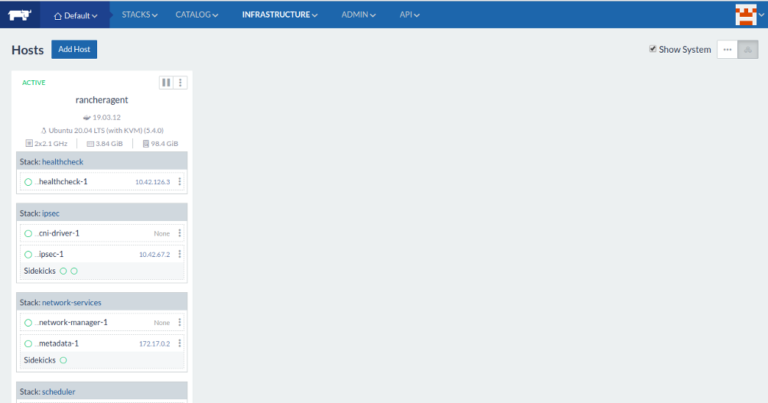Image resolution: width=768 pixels, height=403 pixels.
Task: Click the user avatar icon
Action: 745,15
